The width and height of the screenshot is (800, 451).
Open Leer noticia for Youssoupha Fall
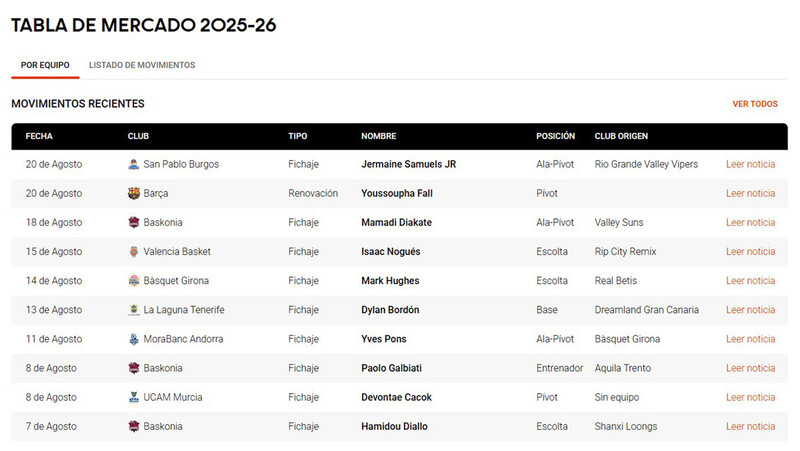[751, 193]
